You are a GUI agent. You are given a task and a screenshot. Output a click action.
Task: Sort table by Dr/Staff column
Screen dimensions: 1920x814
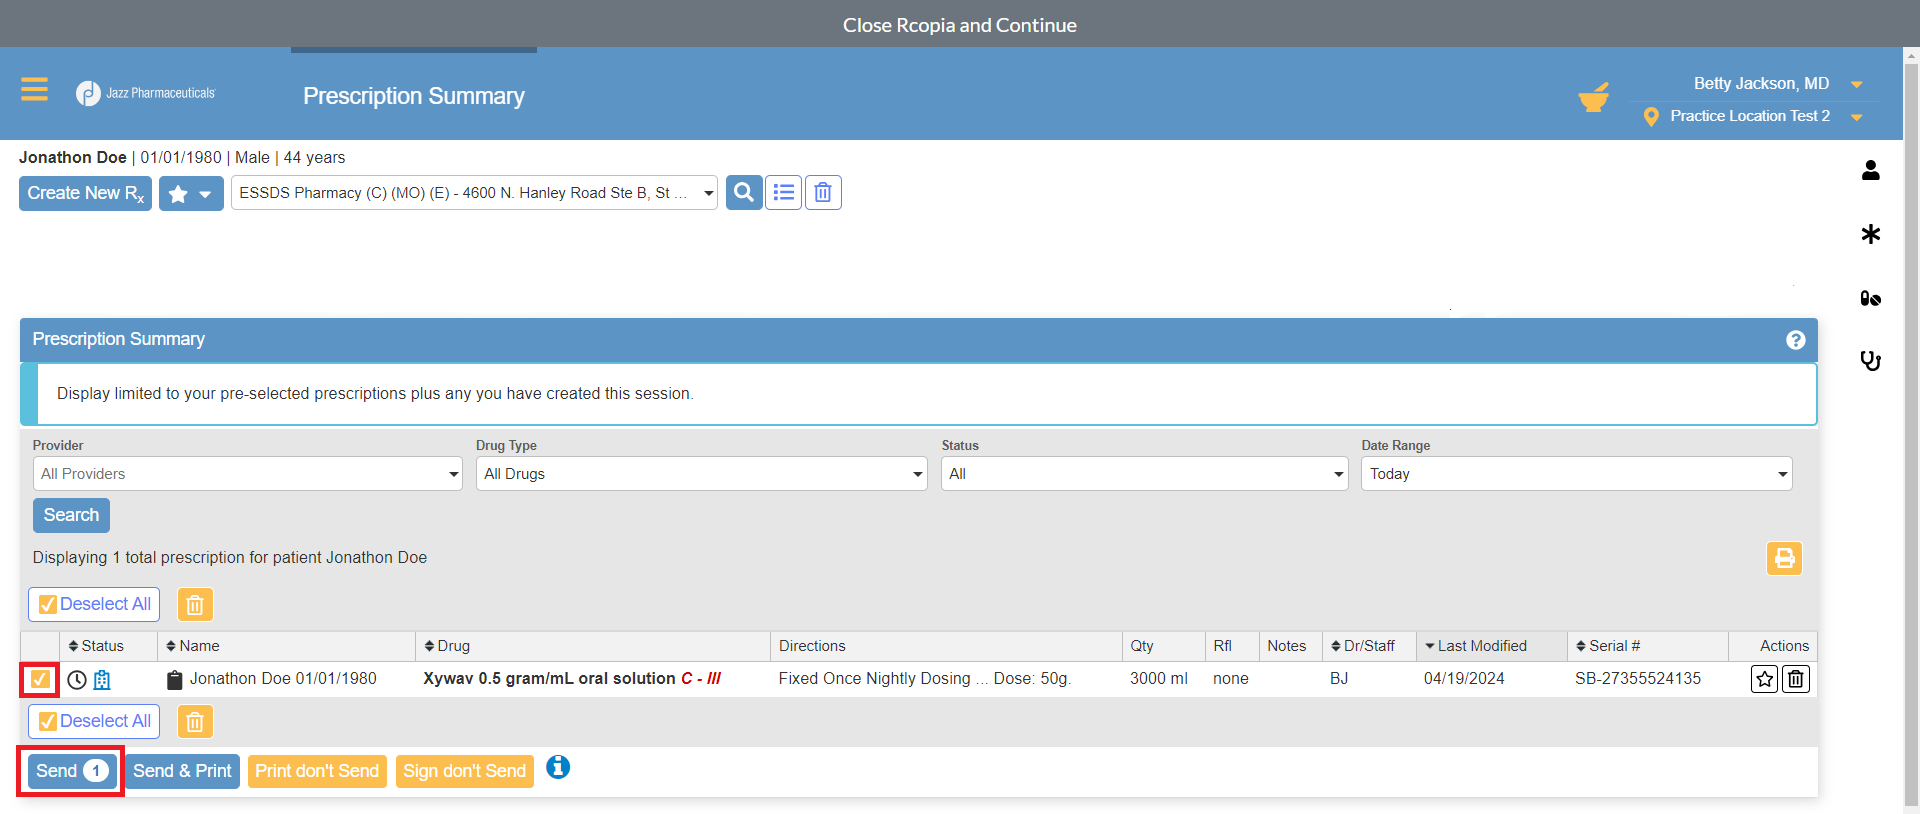[1363, 646]
